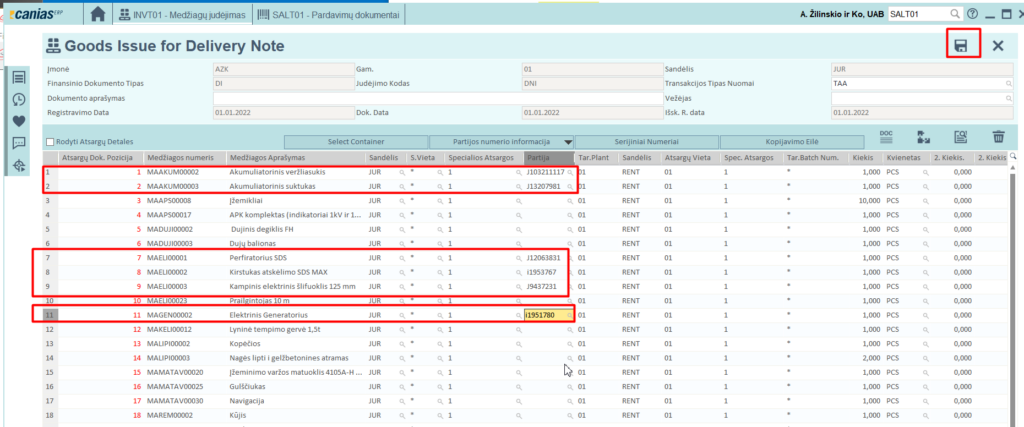Click the DOC document icon above the table

(885, 138)
